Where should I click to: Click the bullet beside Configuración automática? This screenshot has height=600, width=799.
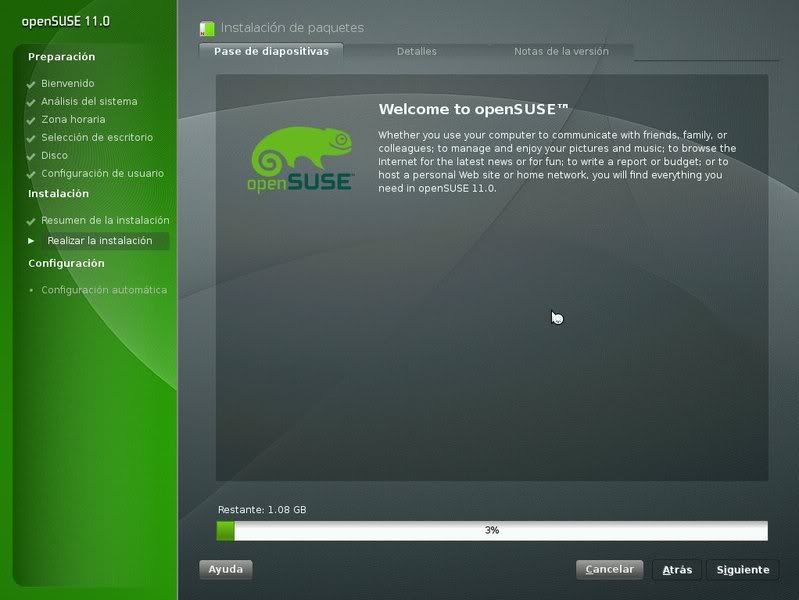click(31, 290)
